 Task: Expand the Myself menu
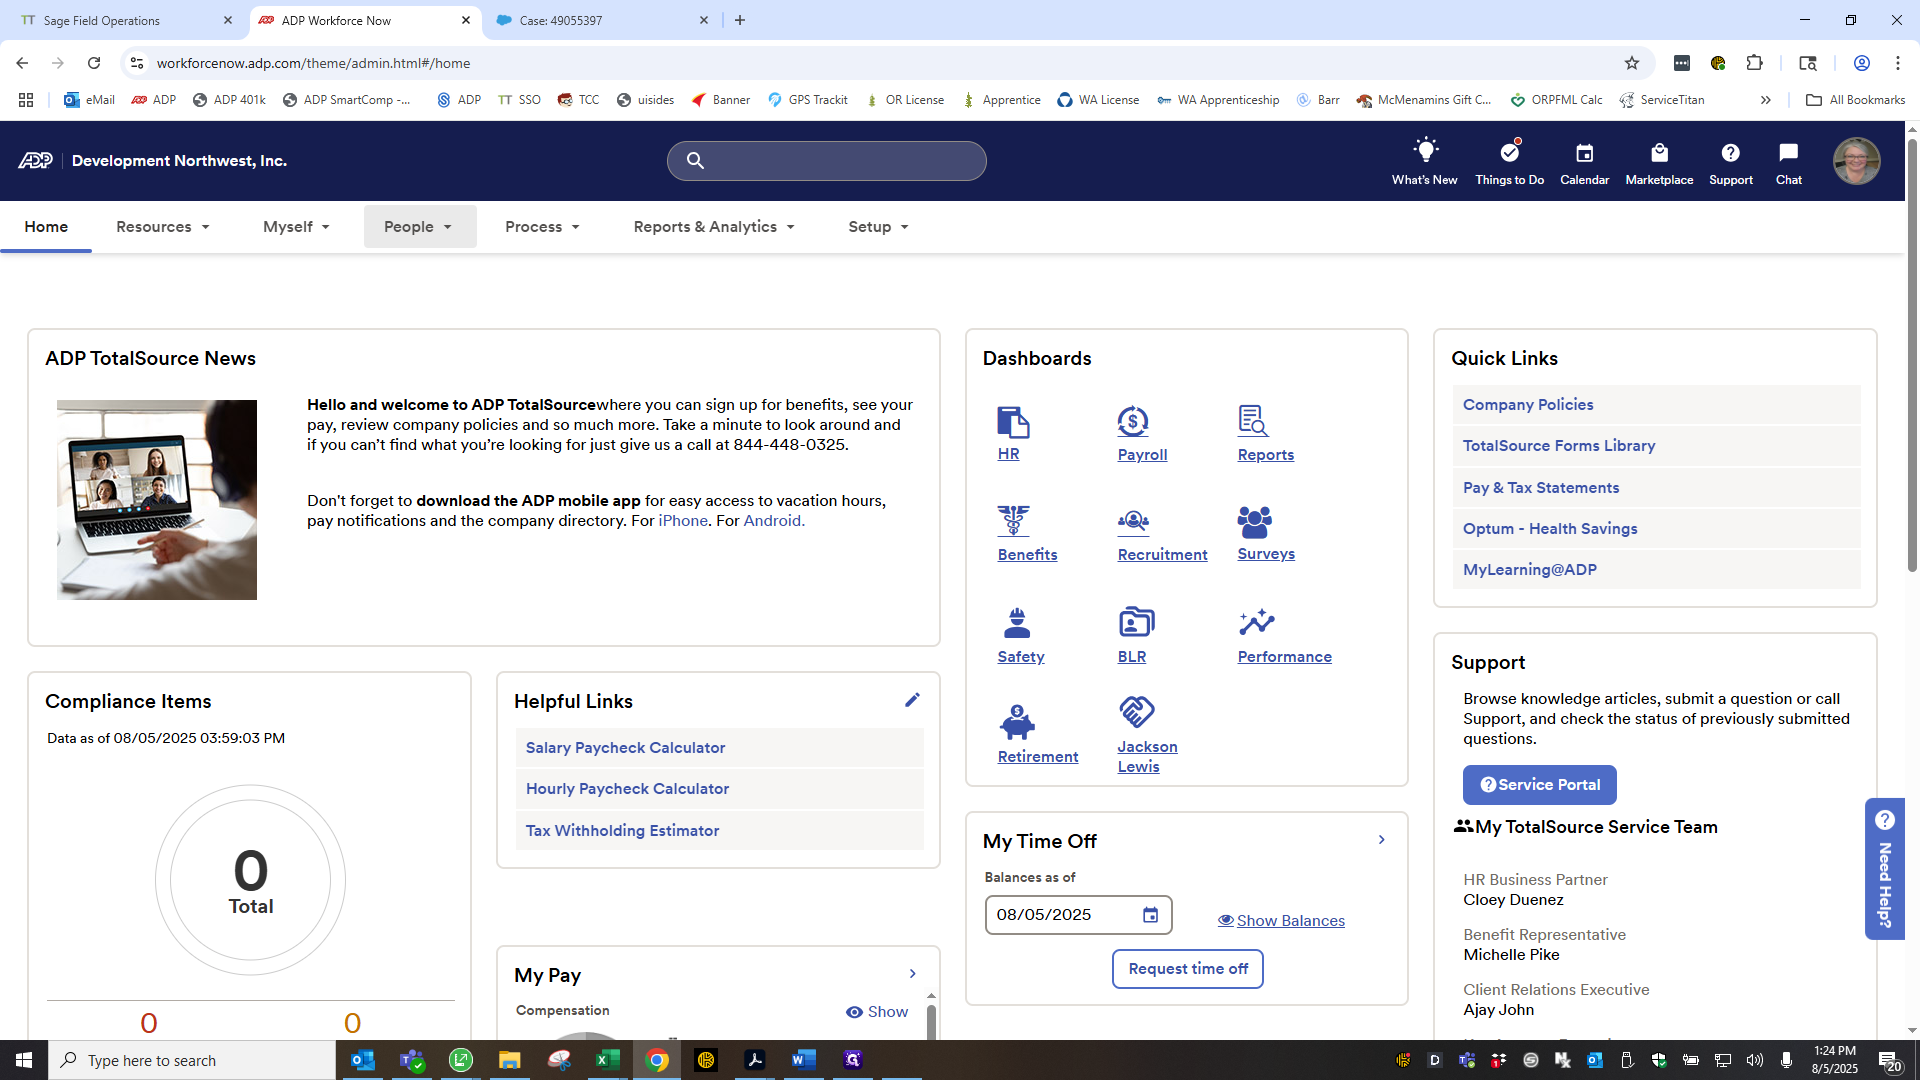(x=296, y=227)
